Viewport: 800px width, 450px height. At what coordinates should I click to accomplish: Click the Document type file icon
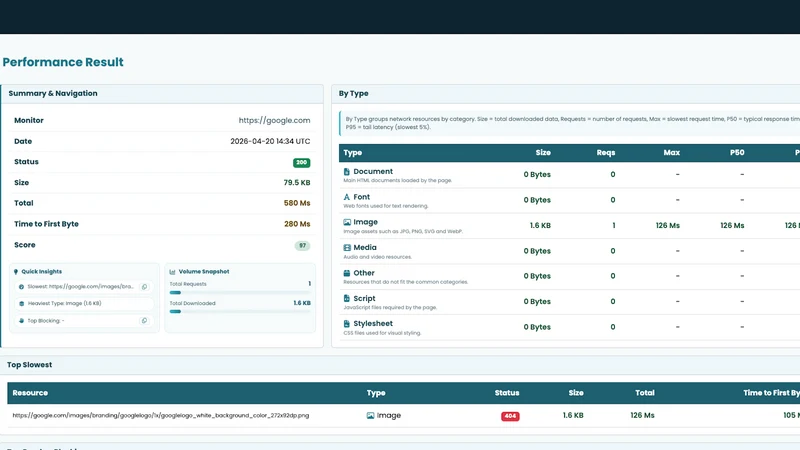[346, 172]
